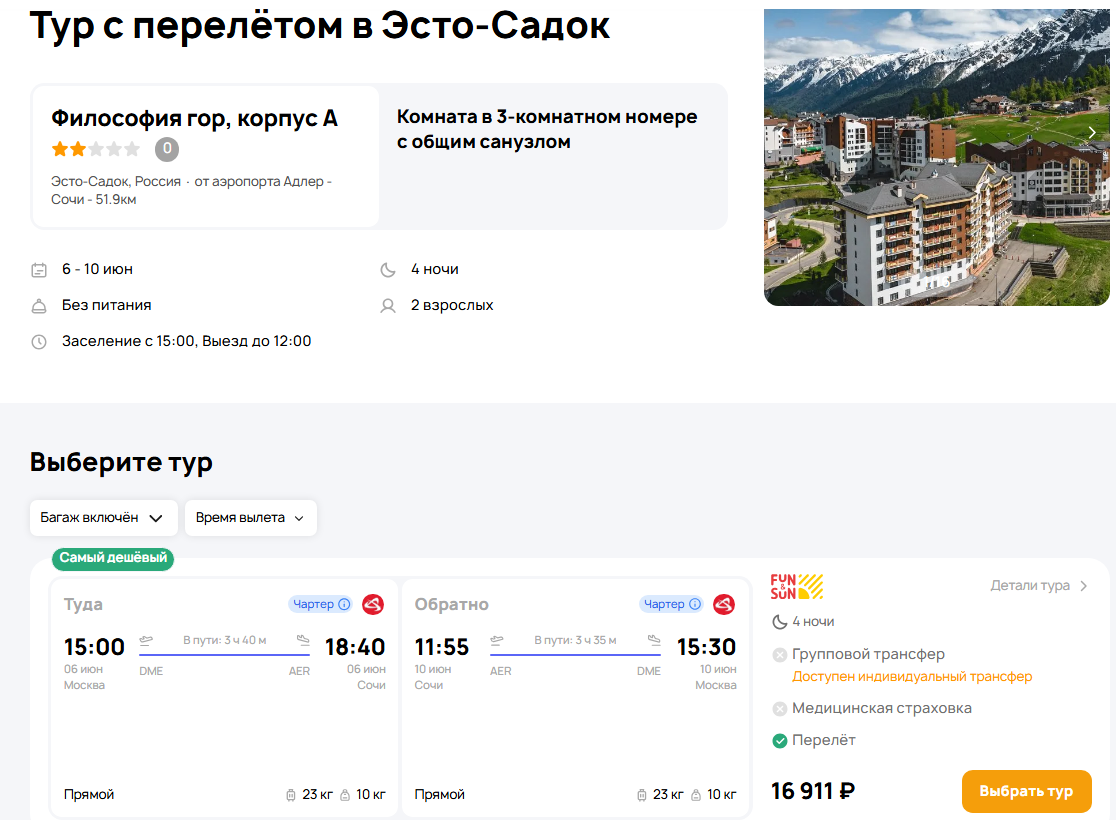Click the arrival time 18:40 in Сочи
This screenshot has width=1116, height=820.
pos(355,647)
